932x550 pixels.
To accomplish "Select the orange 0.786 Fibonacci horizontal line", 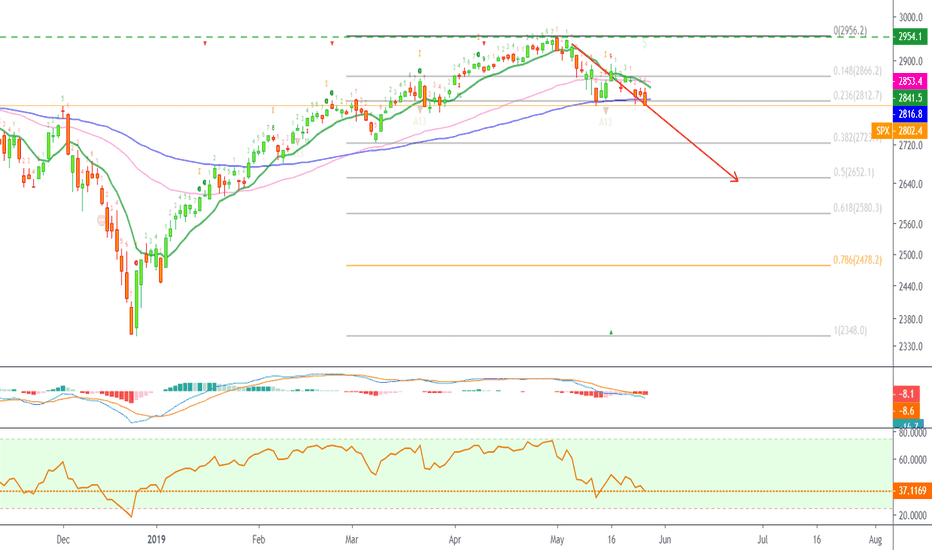I will click(x=588, y=265).
